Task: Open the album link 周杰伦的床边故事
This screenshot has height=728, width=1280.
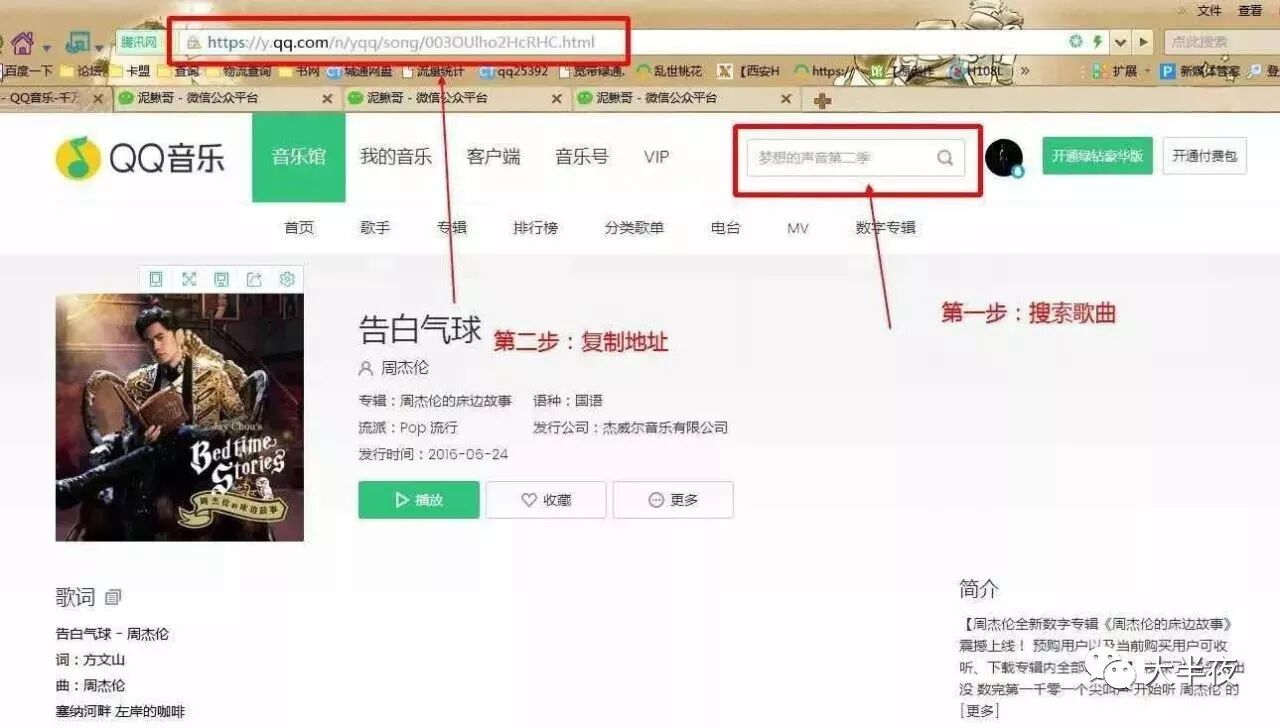Action: coord(456,401)
